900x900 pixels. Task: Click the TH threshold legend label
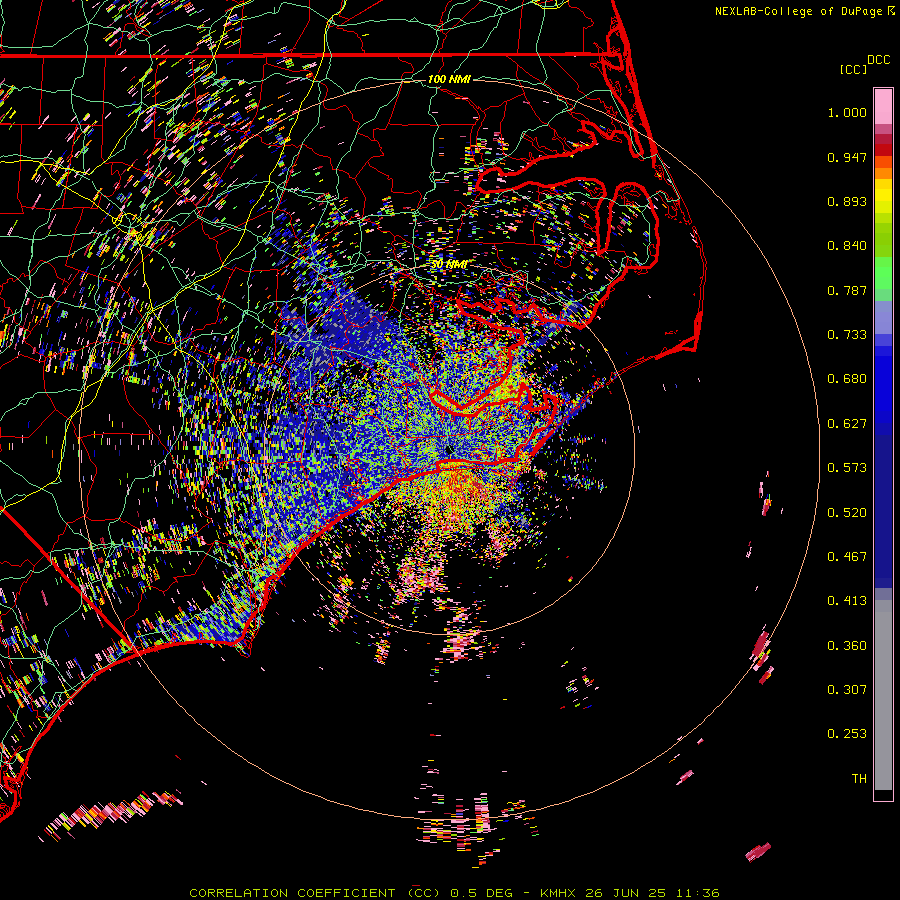pyautogui.click(x=859, y=779)
